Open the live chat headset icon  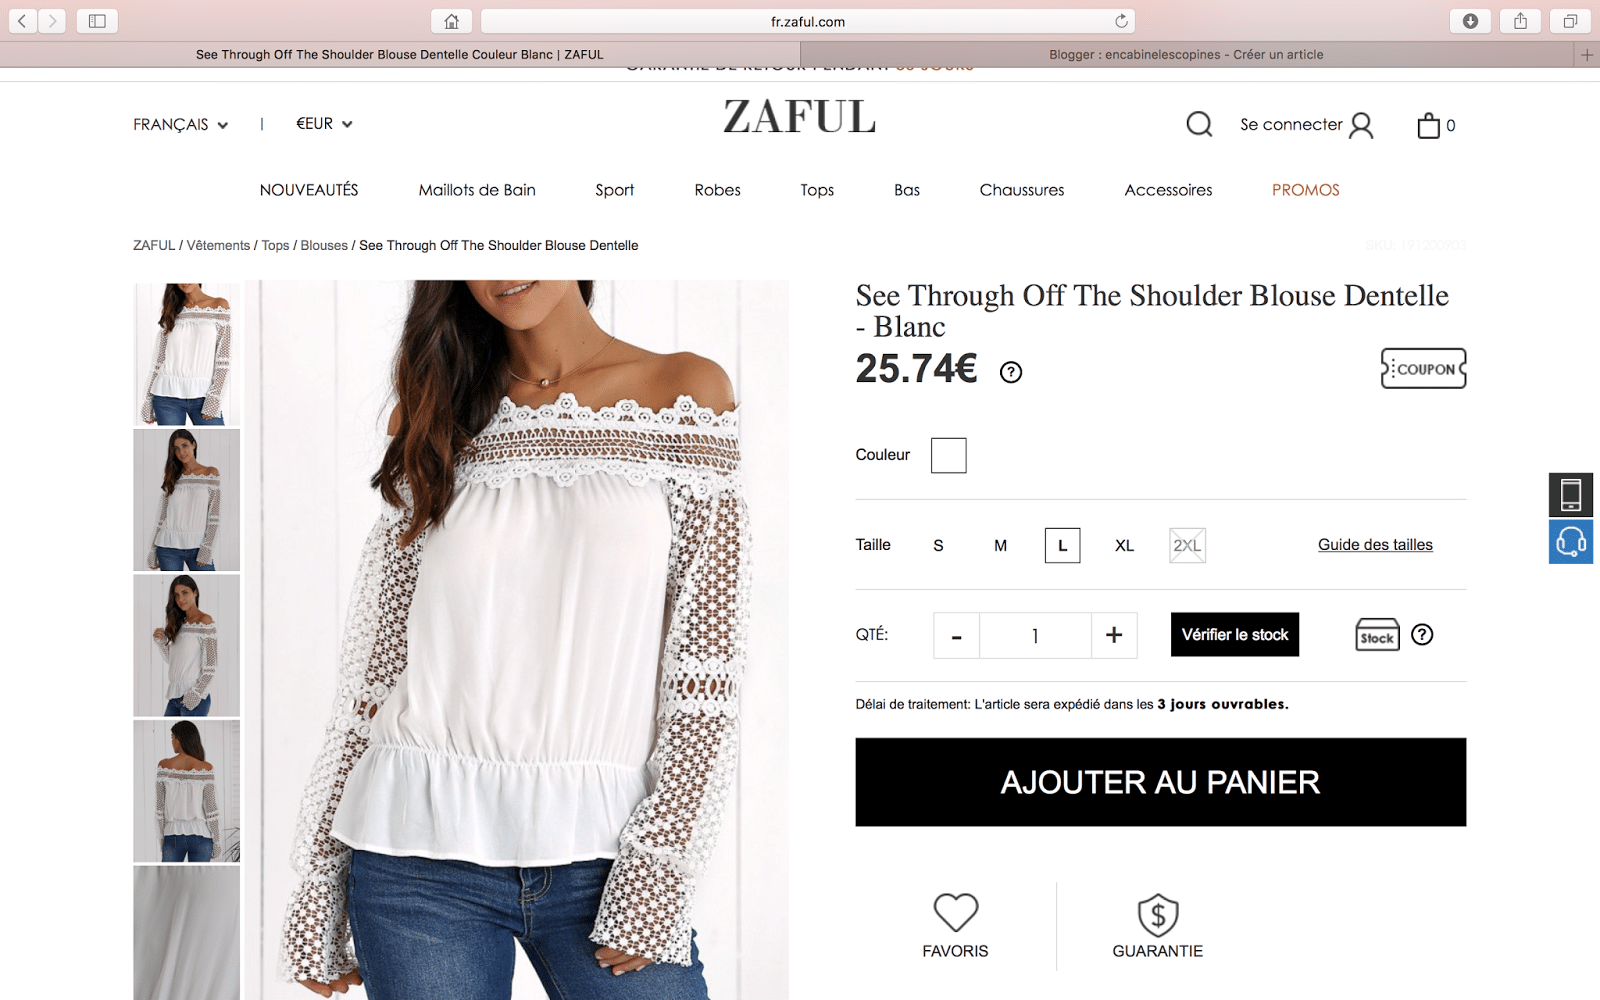(1571, 542)
